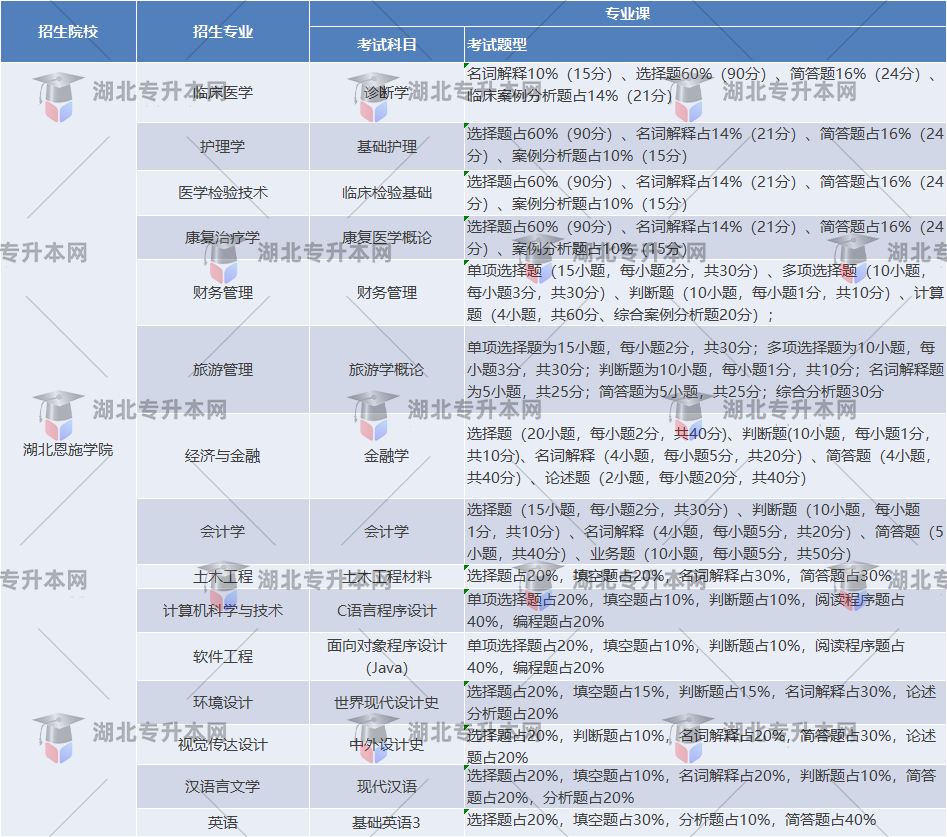Select the C语言程序设计 subject cell
Viewport: 947px width, 837px height.
(387, 611)
